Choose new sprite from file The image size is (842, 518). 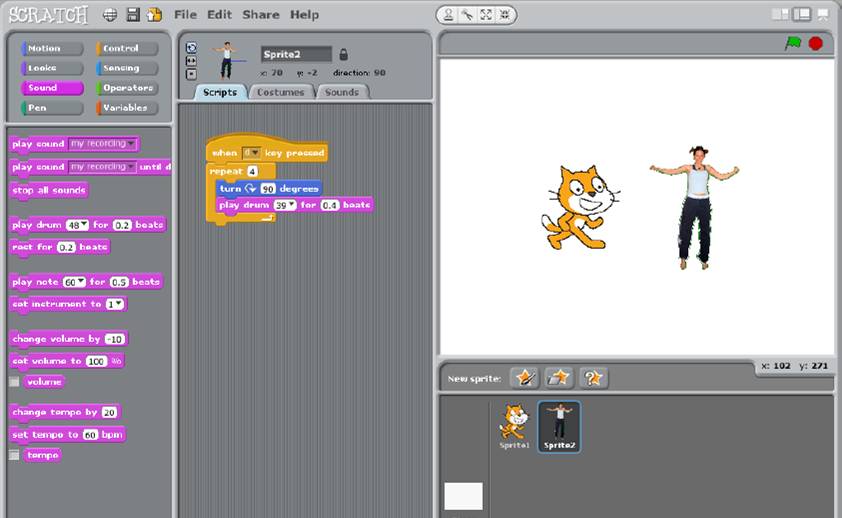(559, 378)
